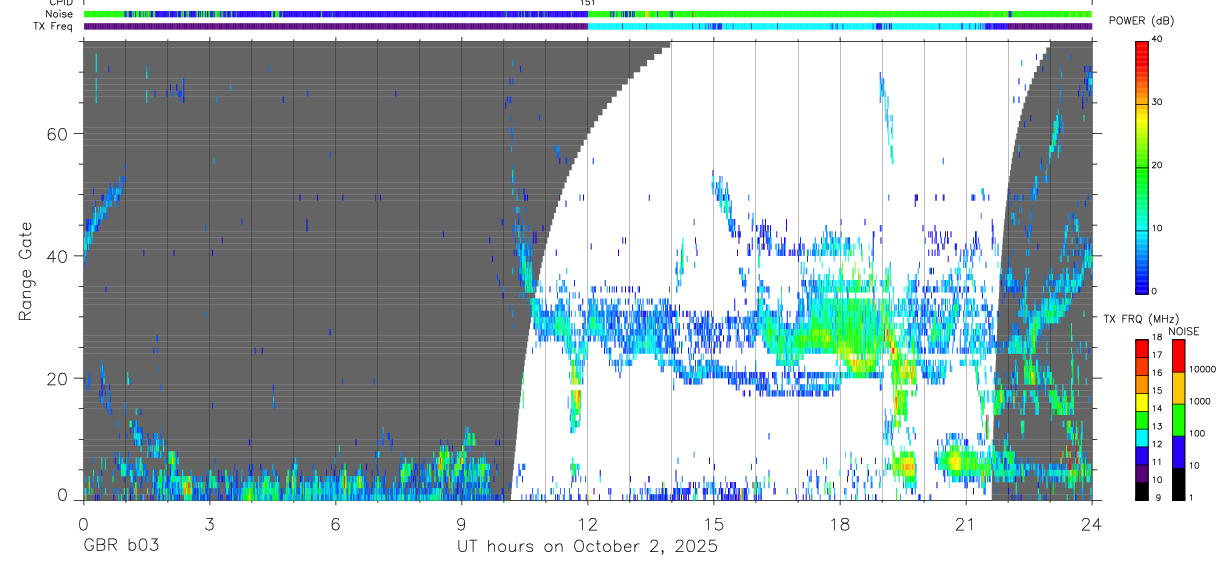Click the x-axis hour tick '6'
This screenshot has height=567, width=1228.
[x=335, y=524]
